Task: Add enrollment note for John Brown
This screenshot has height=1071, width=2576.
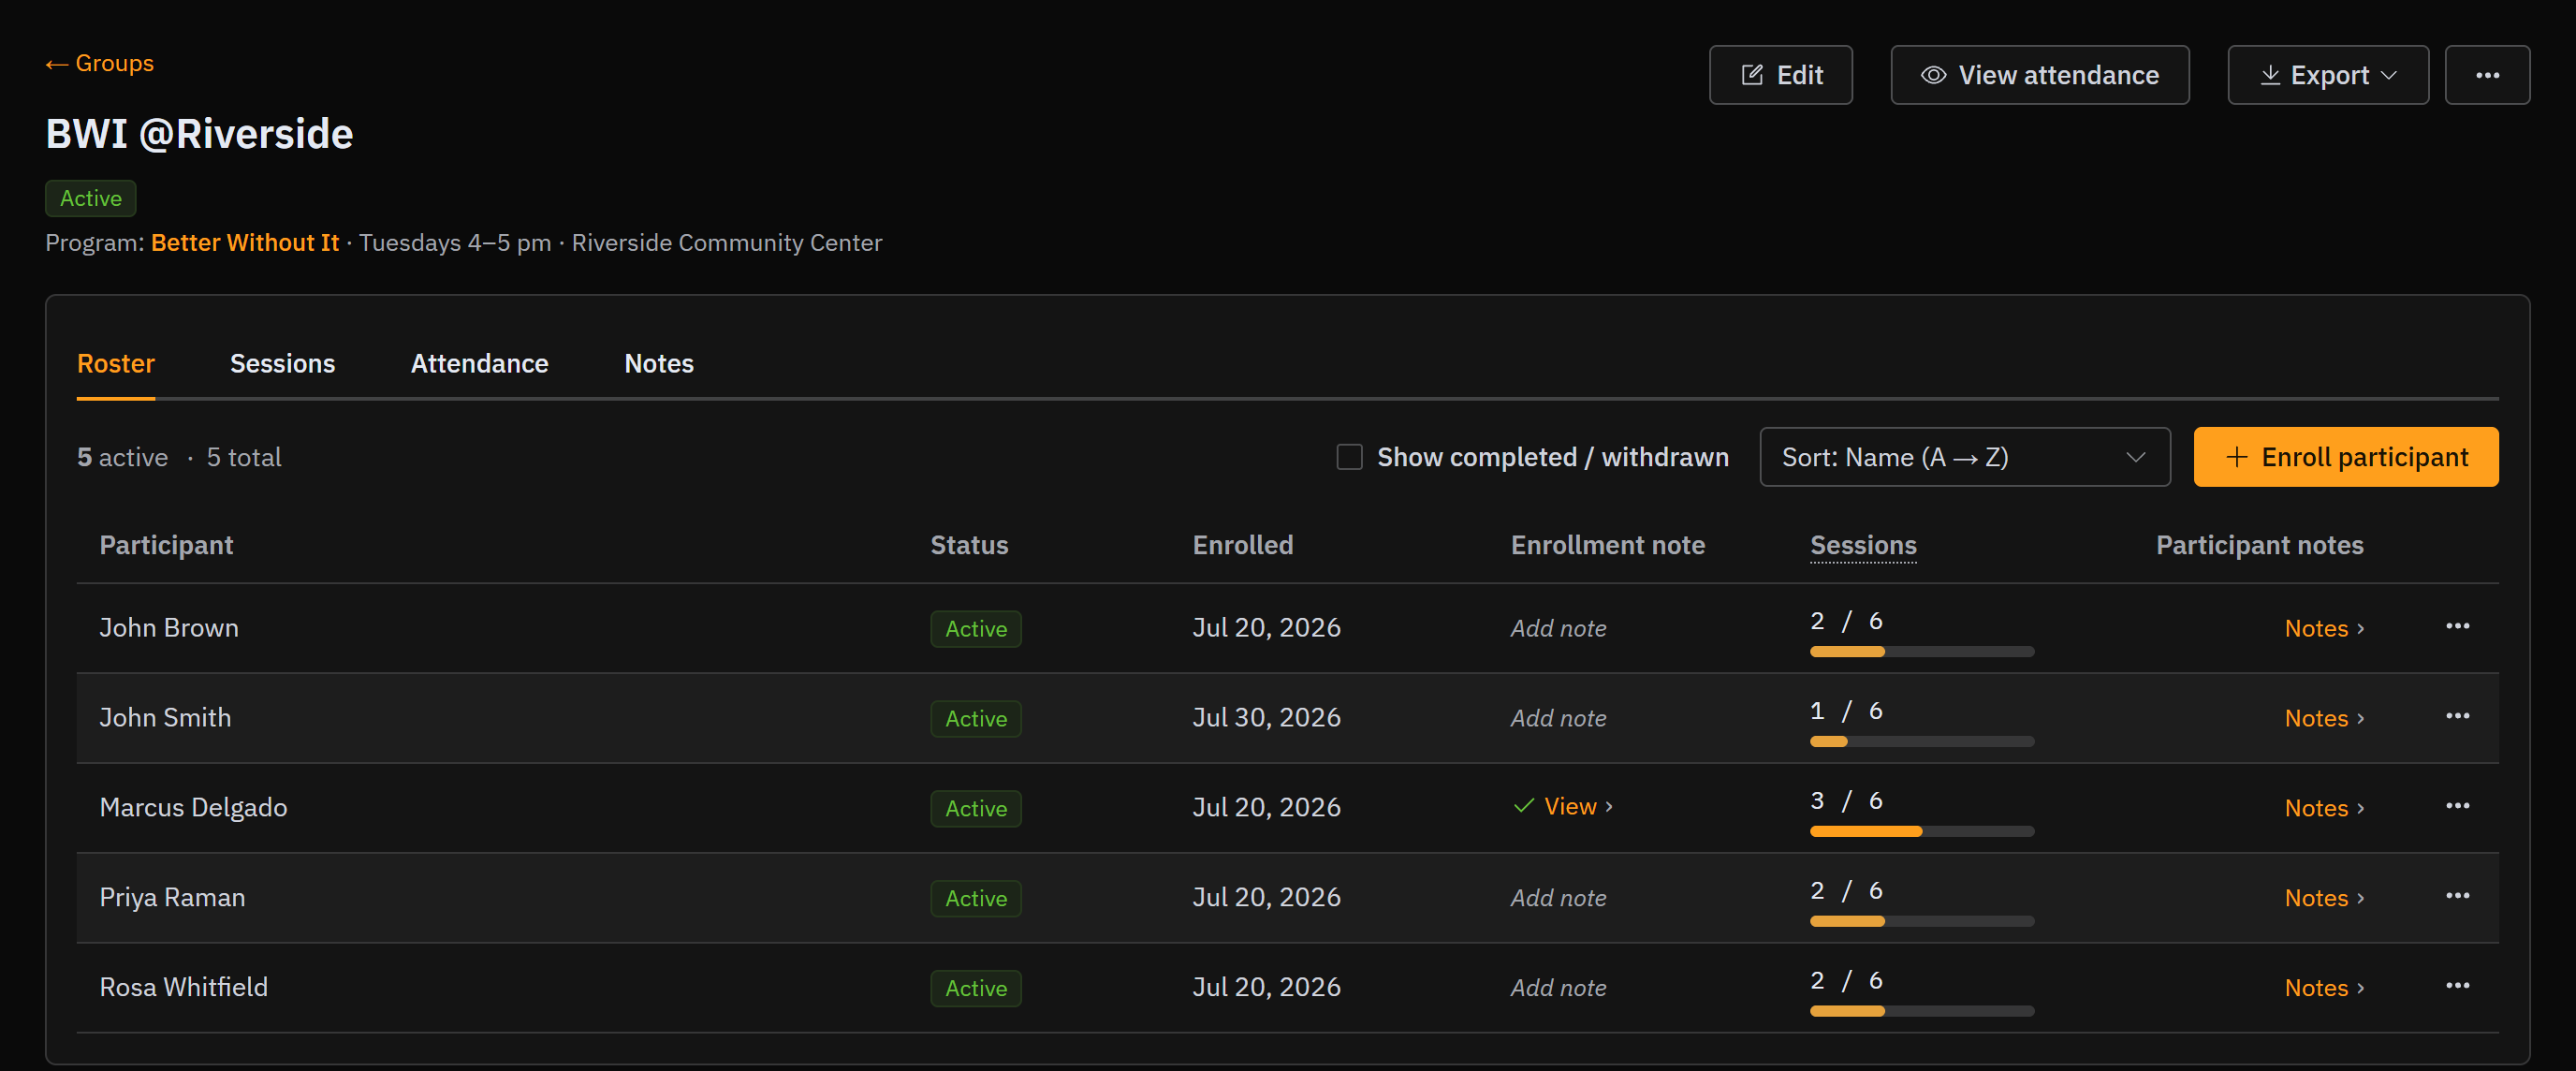Action: tap(1558, 628)
